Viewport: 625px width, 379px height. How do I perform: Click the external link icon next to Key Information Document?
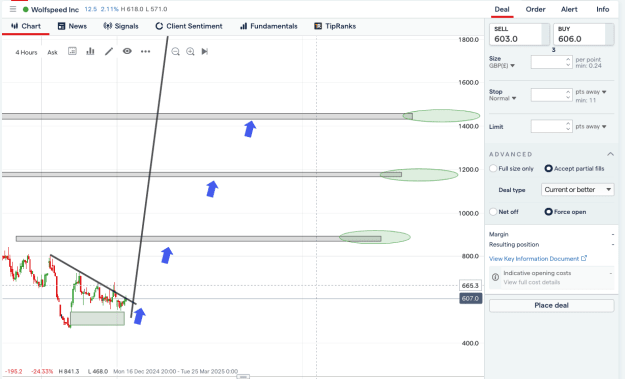click(584, 258)
